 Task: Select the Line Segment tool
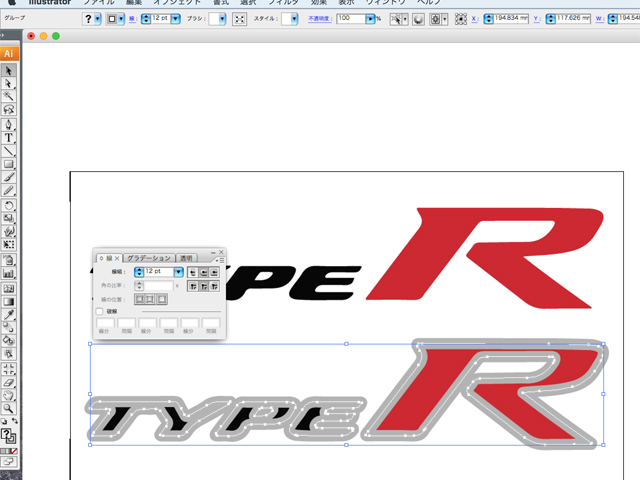tap(9, 151)
